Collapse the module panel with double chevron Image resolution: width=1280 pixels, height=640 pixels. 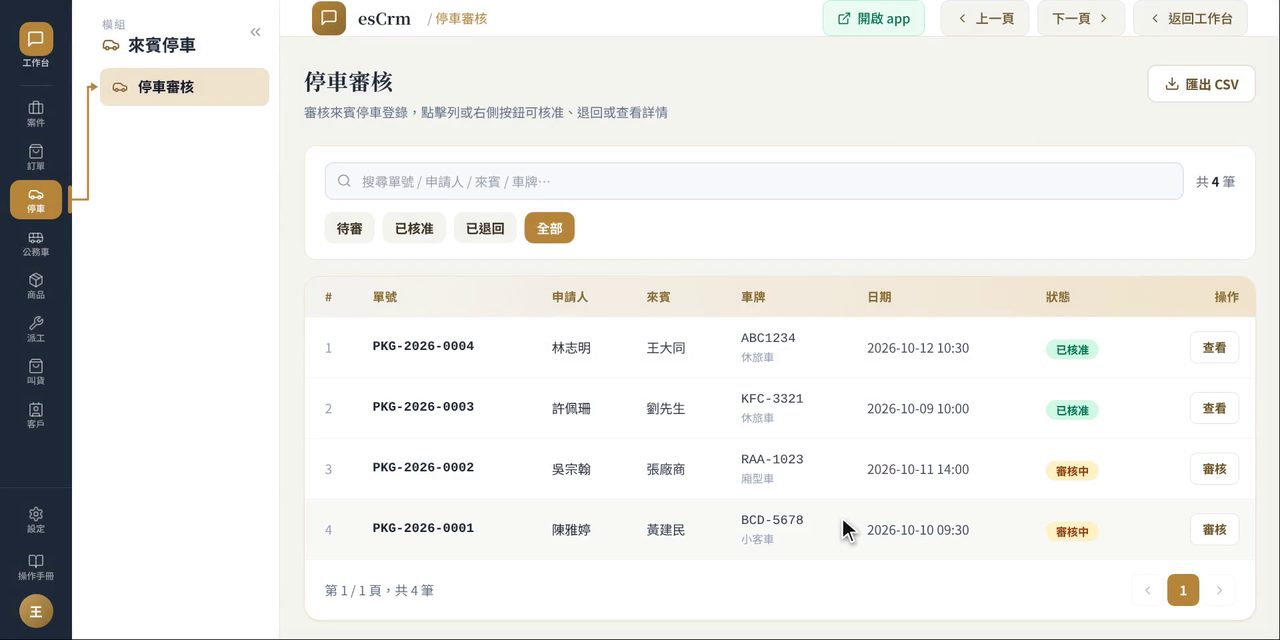coord(255,32)
